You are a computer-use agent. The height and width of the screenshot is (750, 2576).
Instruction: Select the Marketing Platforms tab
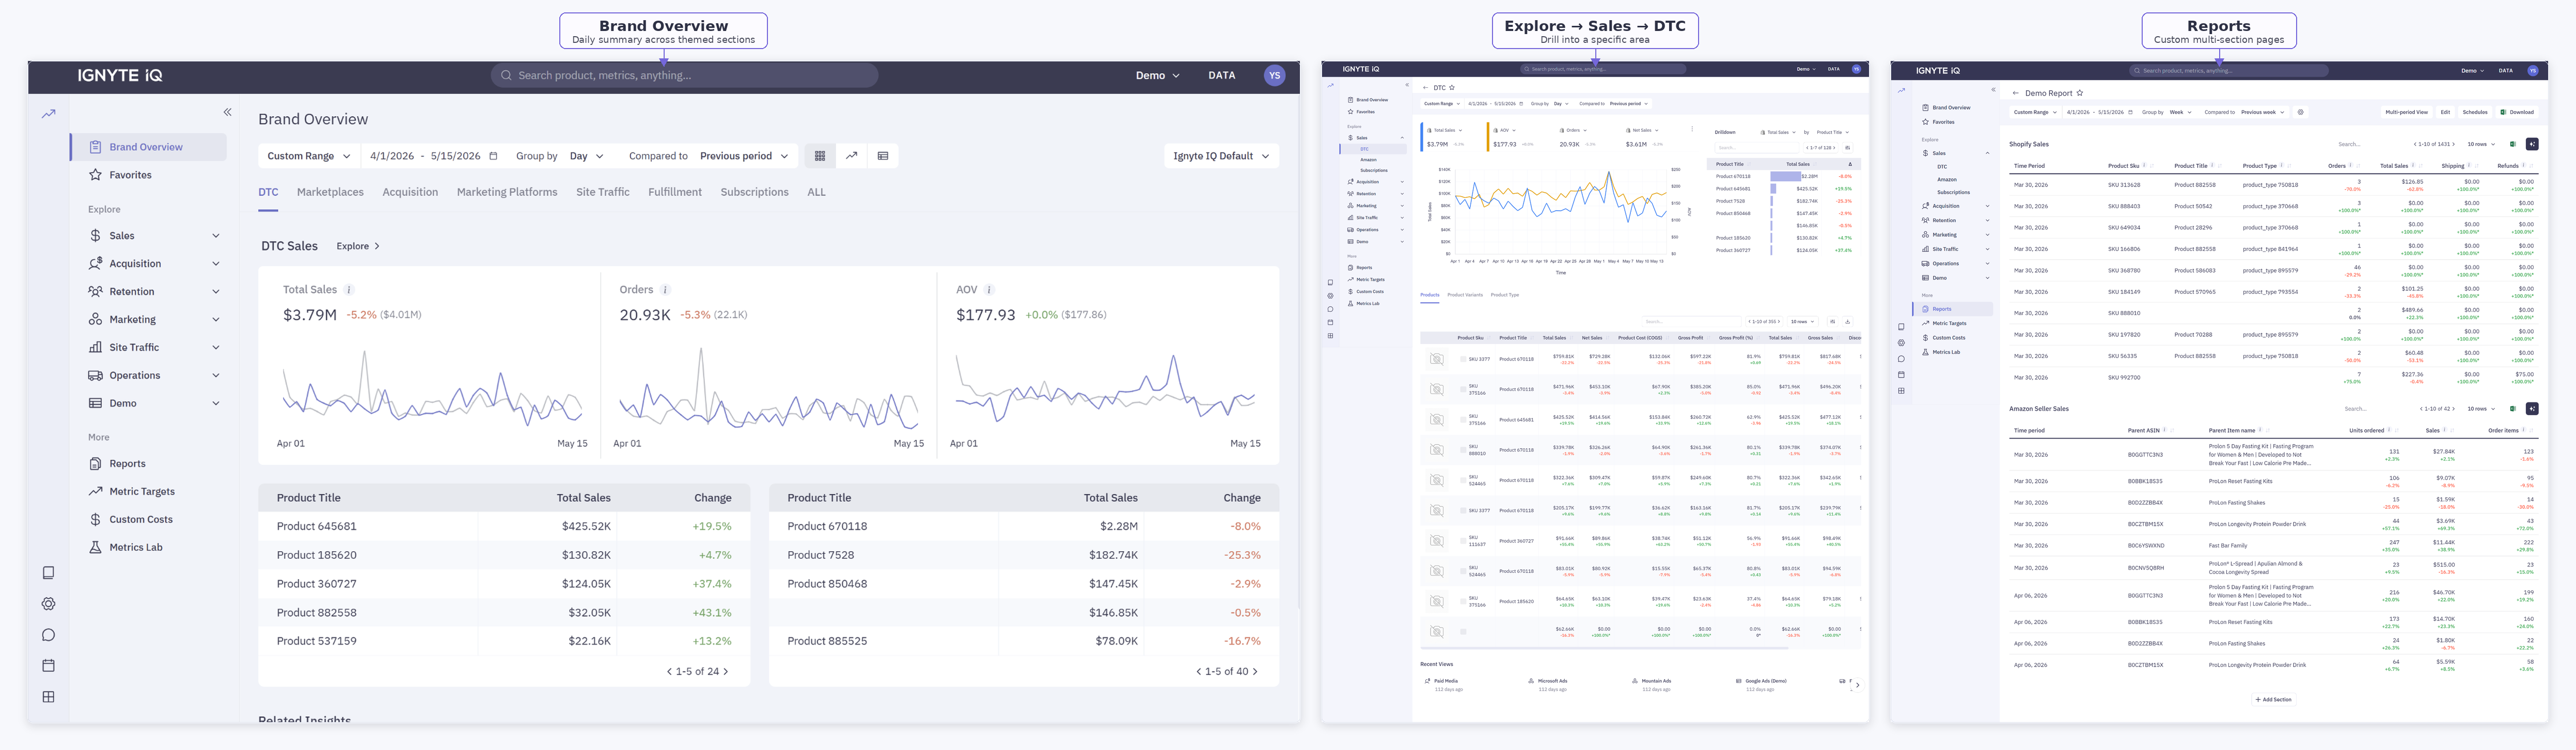(x=507, y=192)
